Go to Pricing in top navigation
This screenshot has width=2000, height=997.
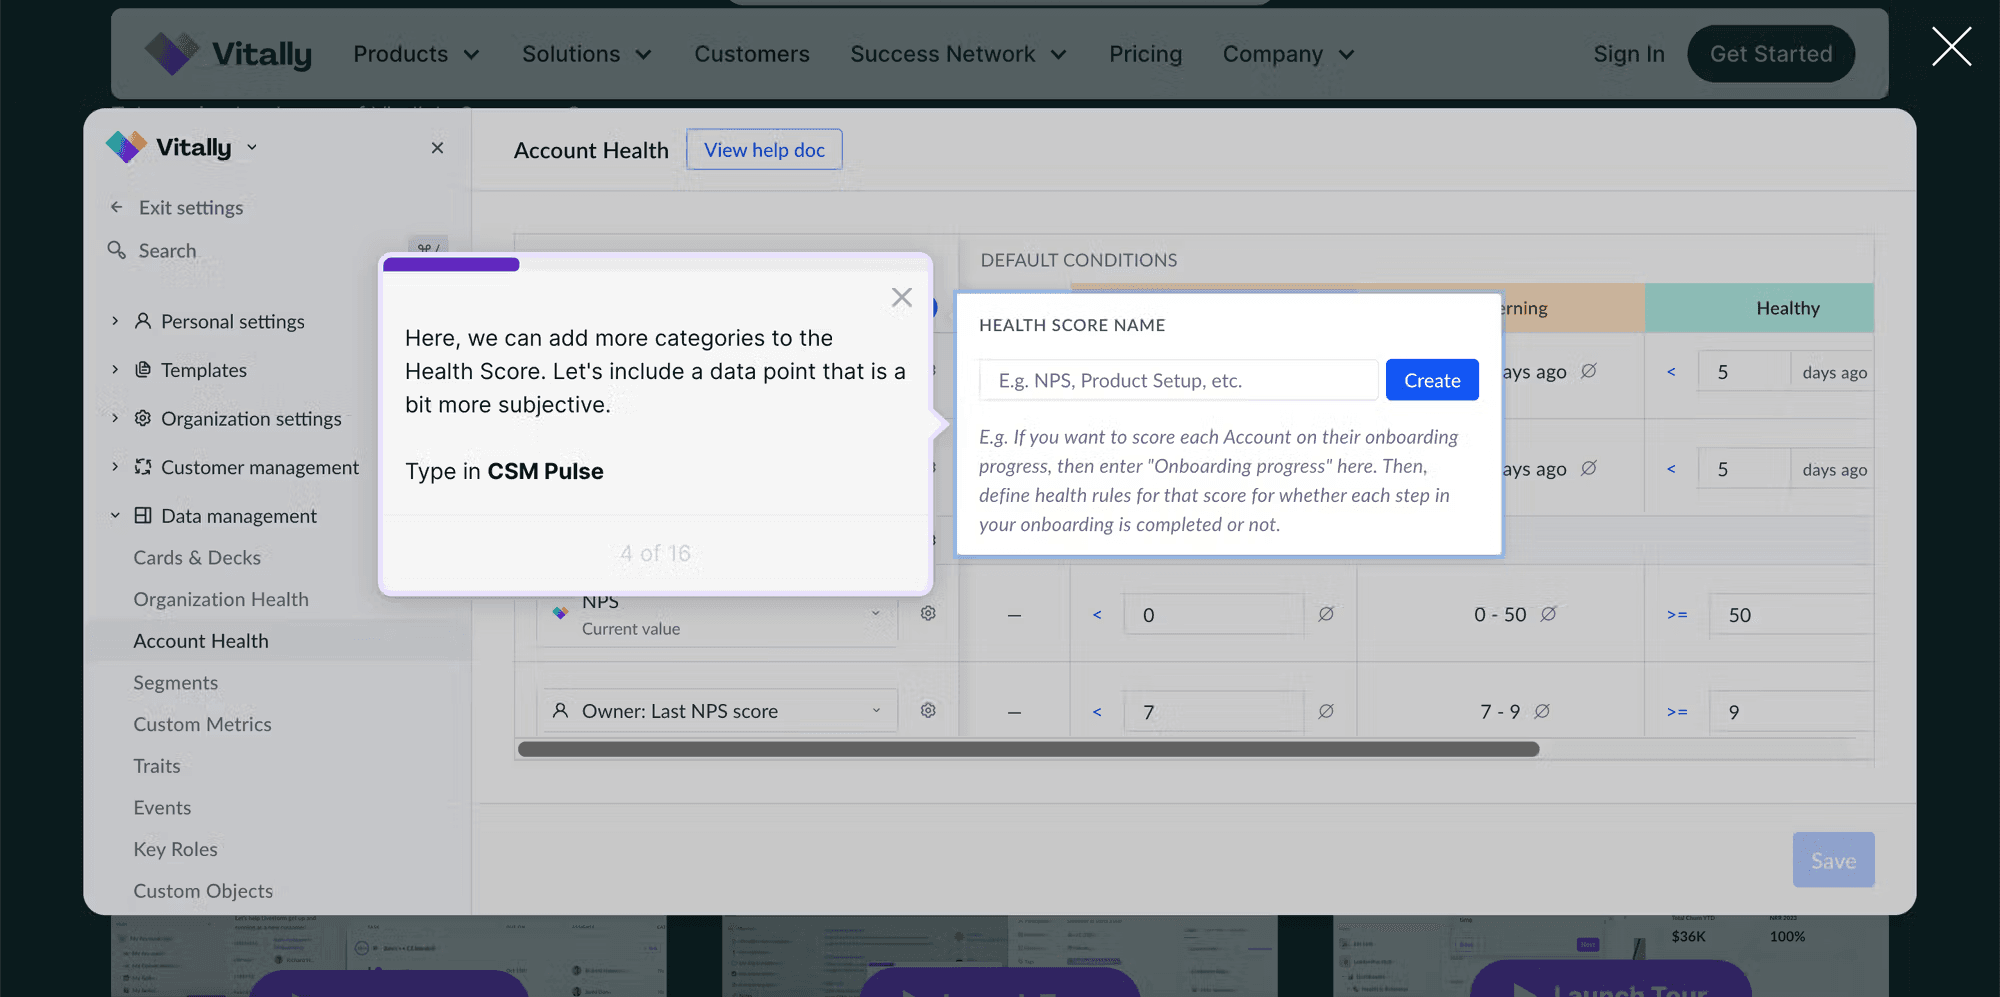[1145, 54]
